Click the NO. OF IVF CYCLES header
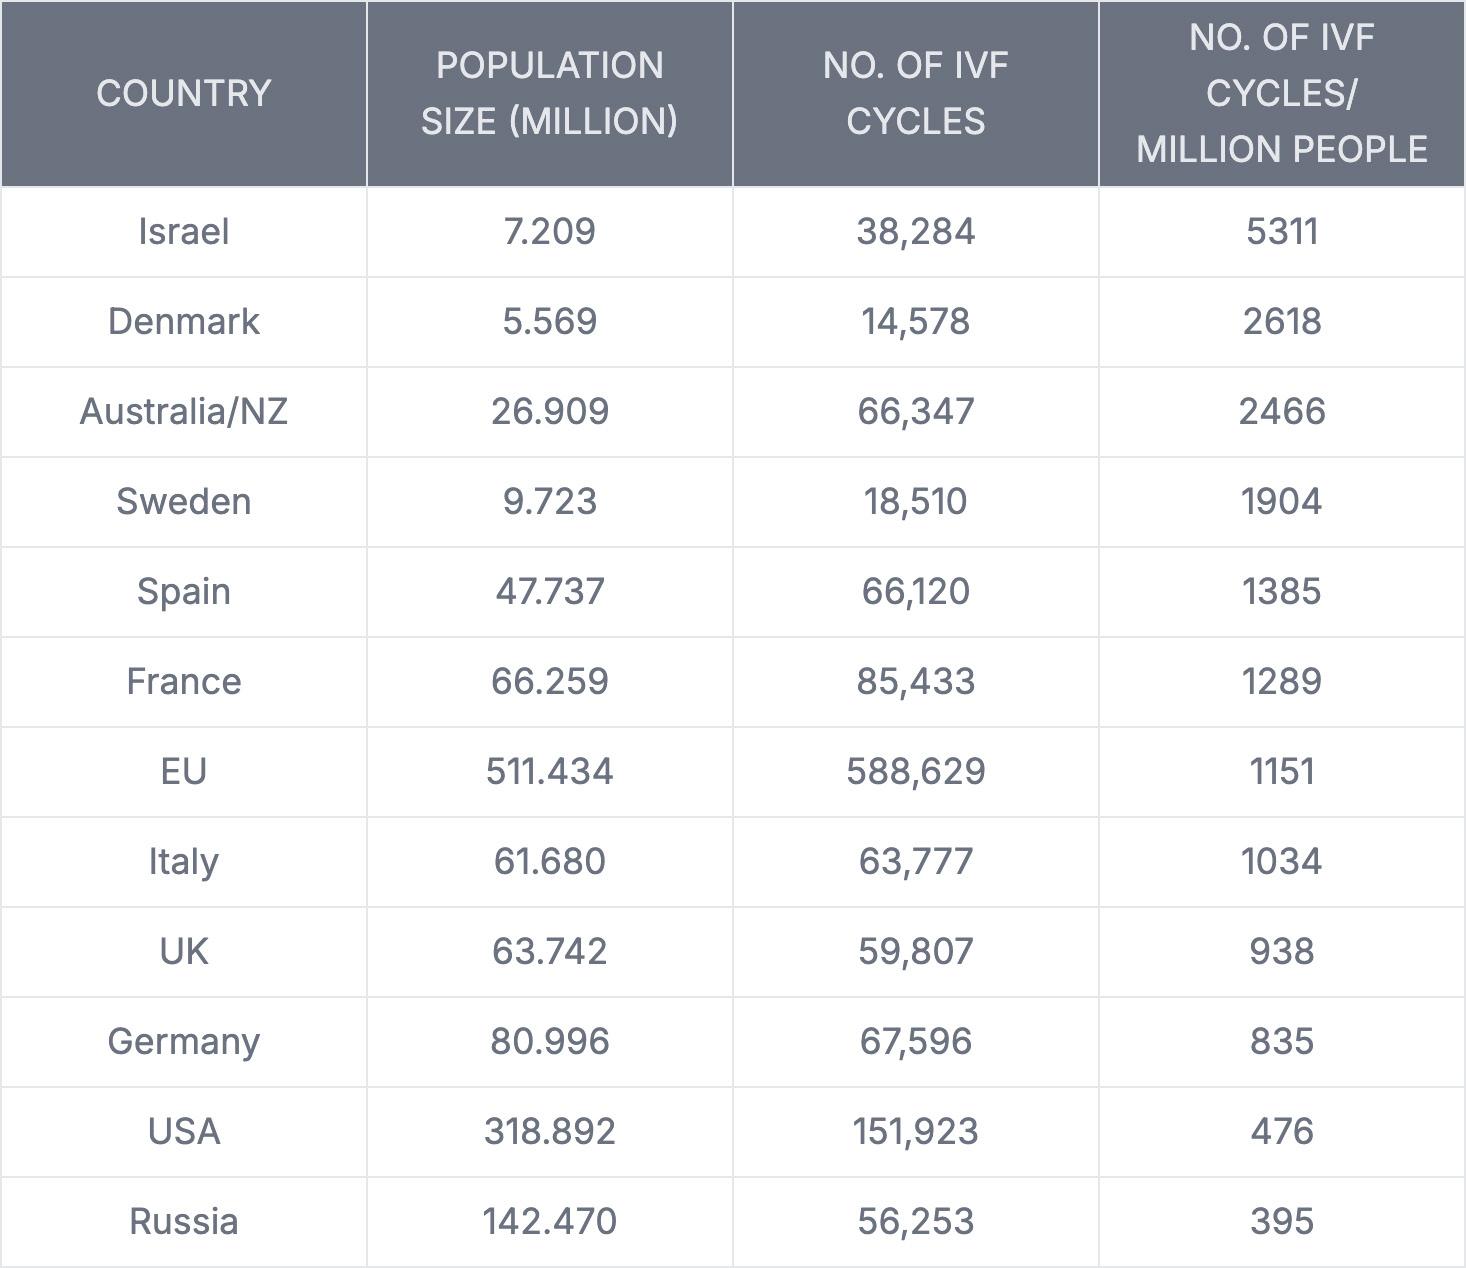 (x=915, y=93)
